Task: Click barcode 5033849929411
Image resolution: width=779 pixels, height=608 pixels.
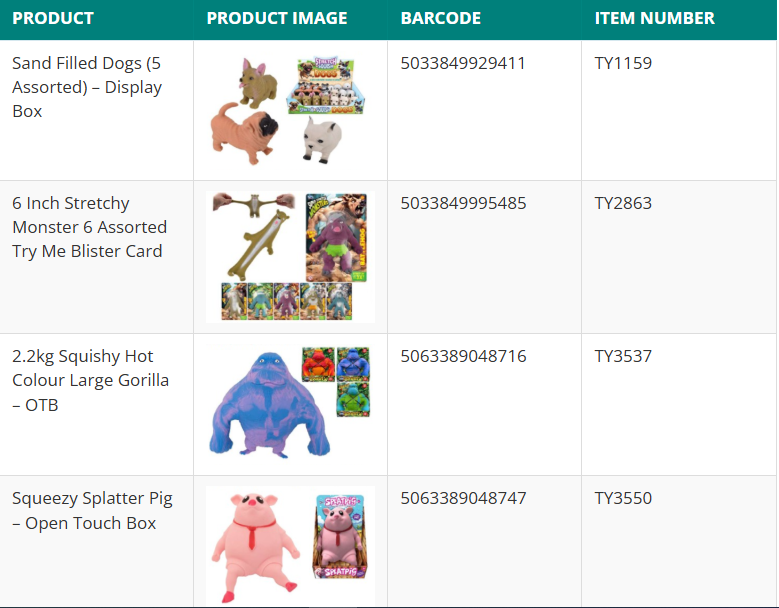Action: point(463,63)
